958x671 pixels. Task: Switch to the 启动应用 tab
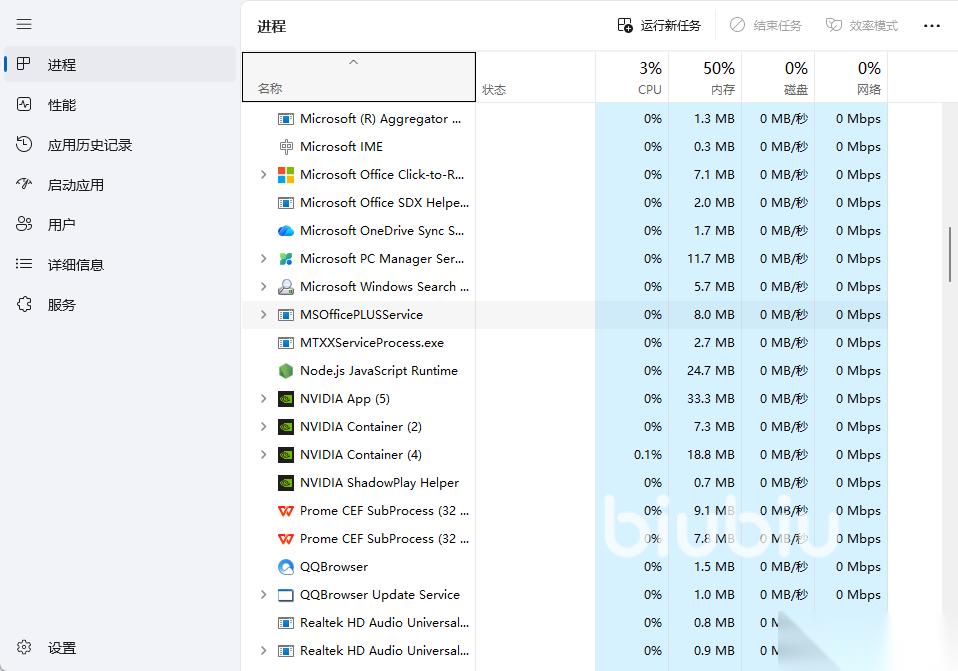tap(120, 185)
